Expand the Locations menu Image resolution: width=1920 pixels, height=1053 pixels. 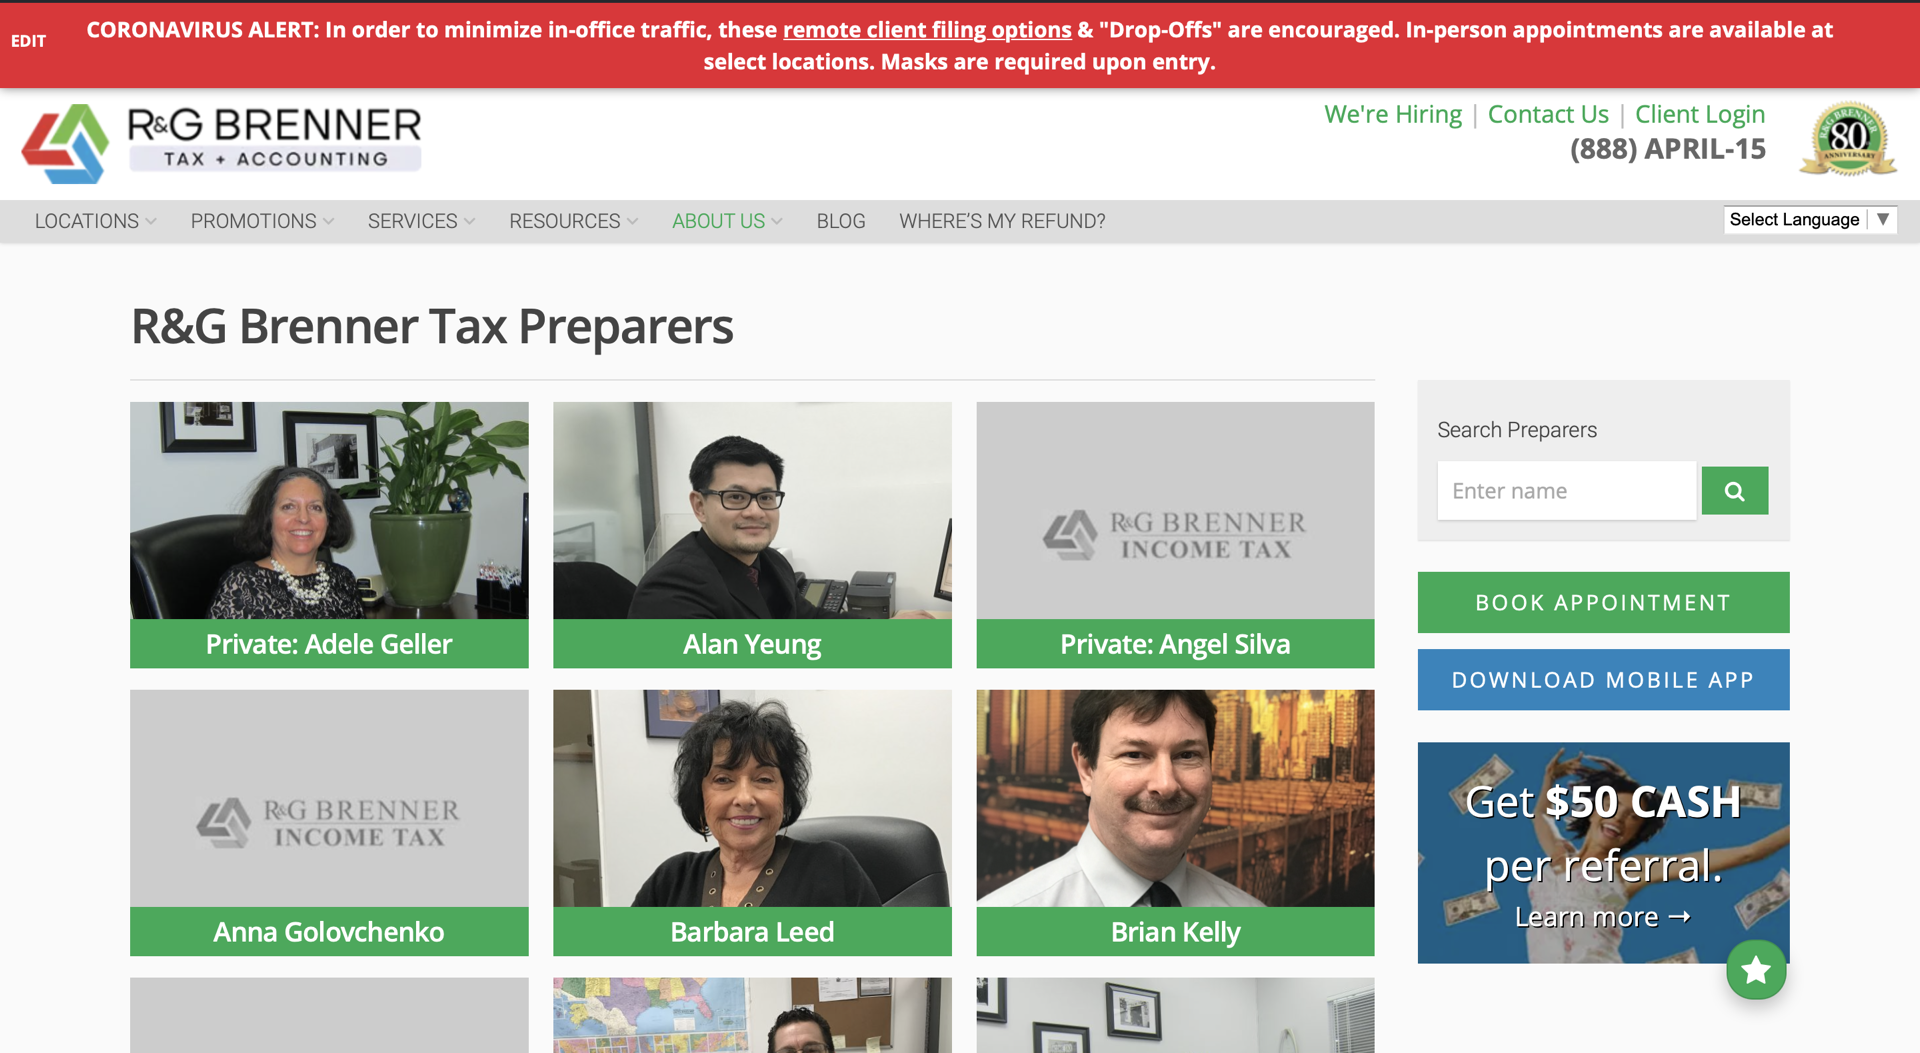click(x=96, y=221)
